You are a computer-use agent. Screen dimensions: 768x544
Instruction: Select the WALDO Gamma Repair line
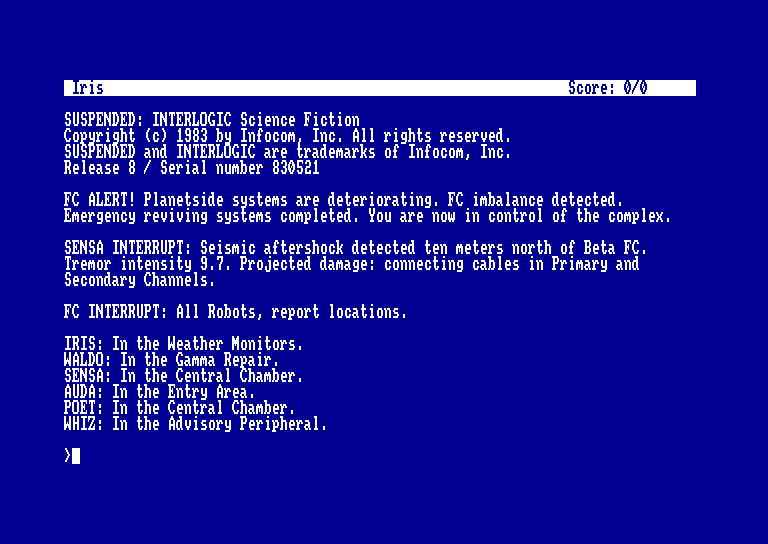pyautogui.click(x=171, y=360)
